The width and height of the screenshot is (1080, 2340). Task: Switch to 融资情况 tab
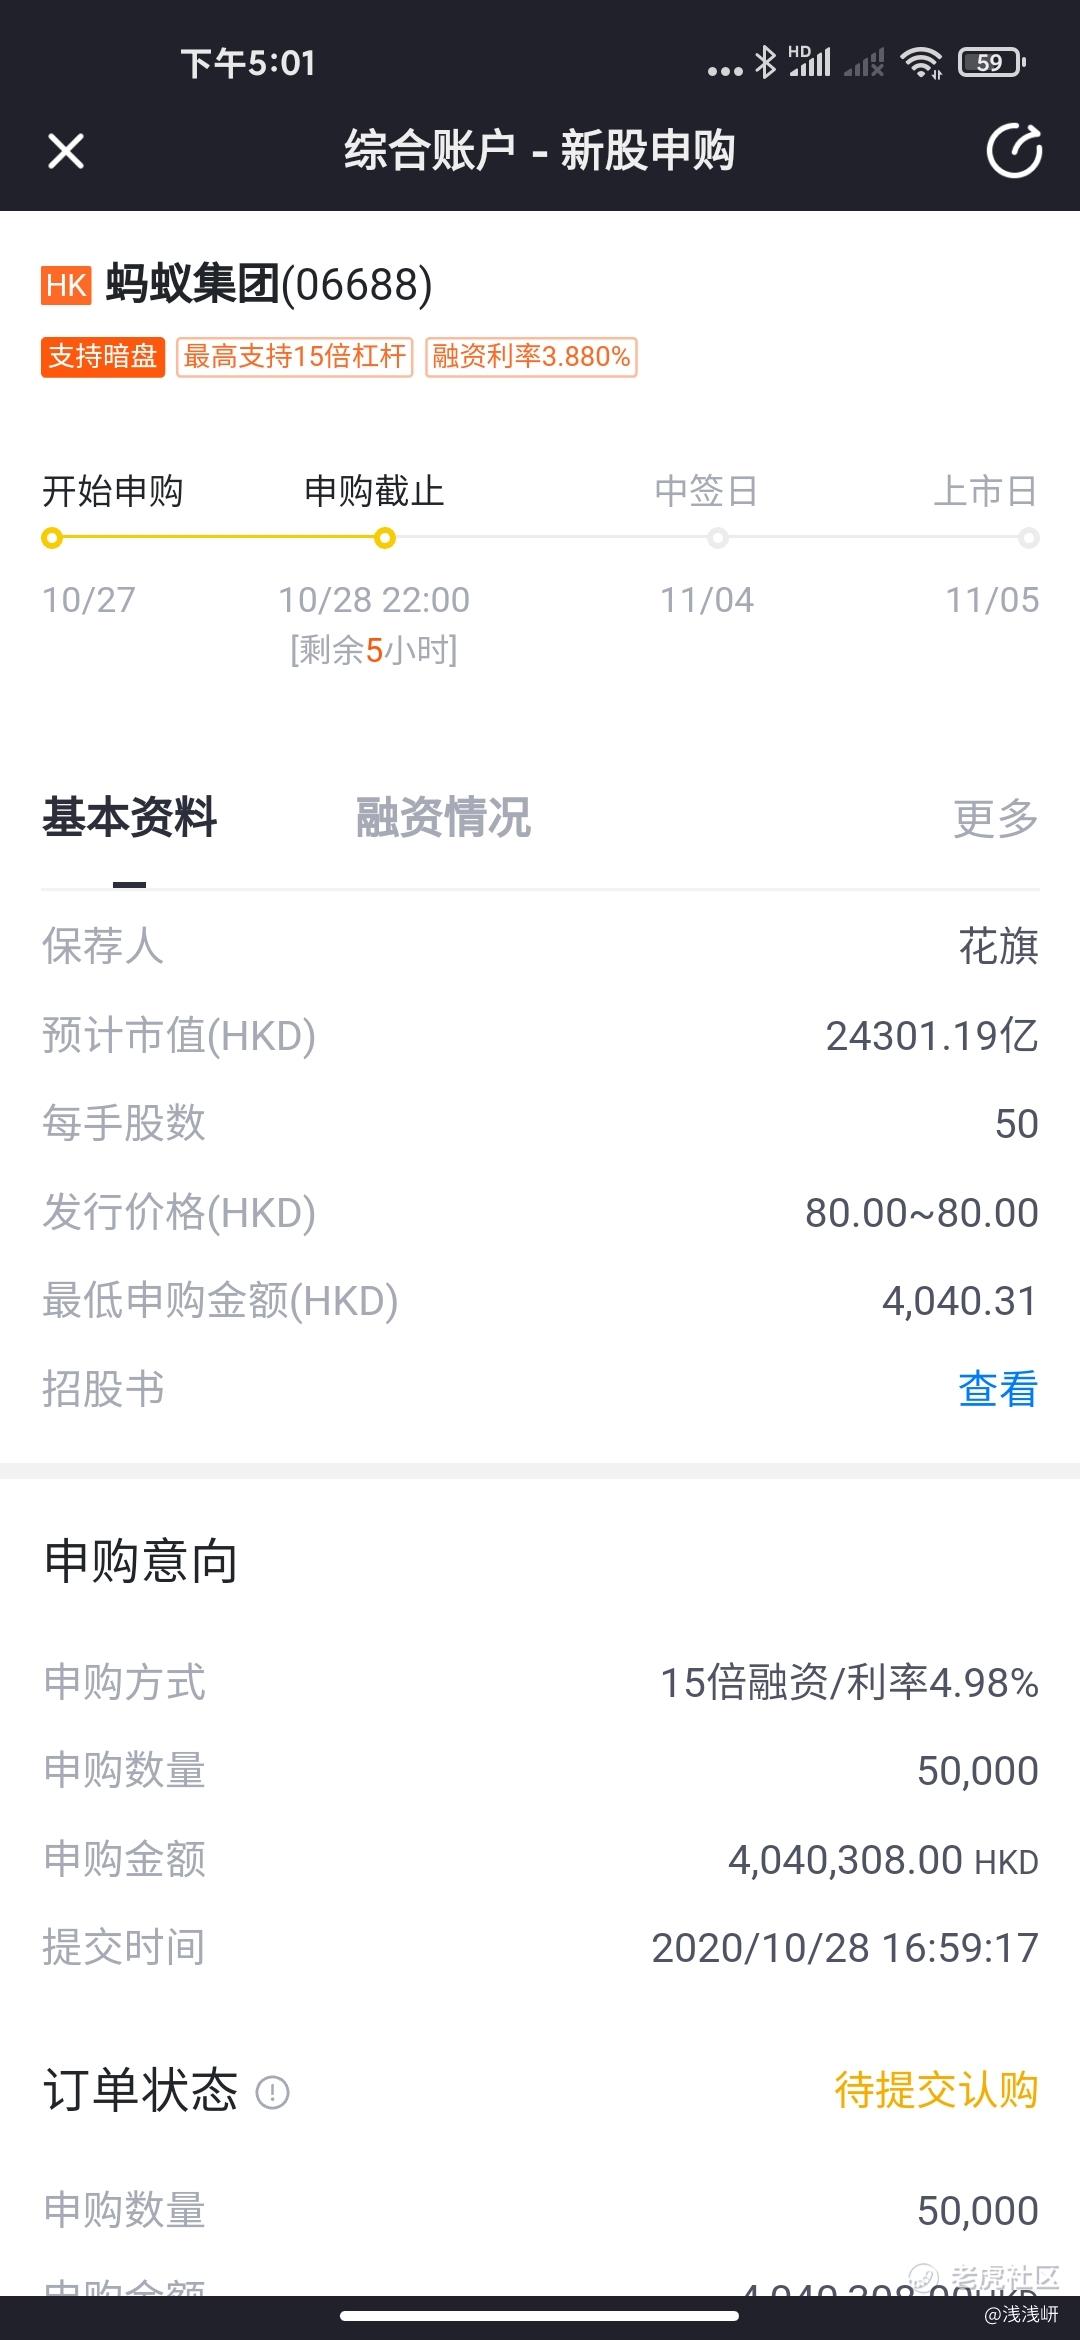(x=443, y=817)
